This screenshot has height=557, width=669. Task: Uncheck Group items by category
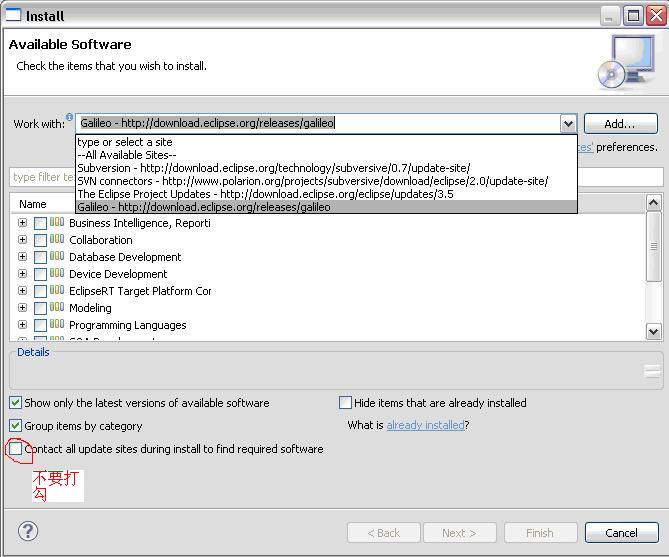point(15,426)
